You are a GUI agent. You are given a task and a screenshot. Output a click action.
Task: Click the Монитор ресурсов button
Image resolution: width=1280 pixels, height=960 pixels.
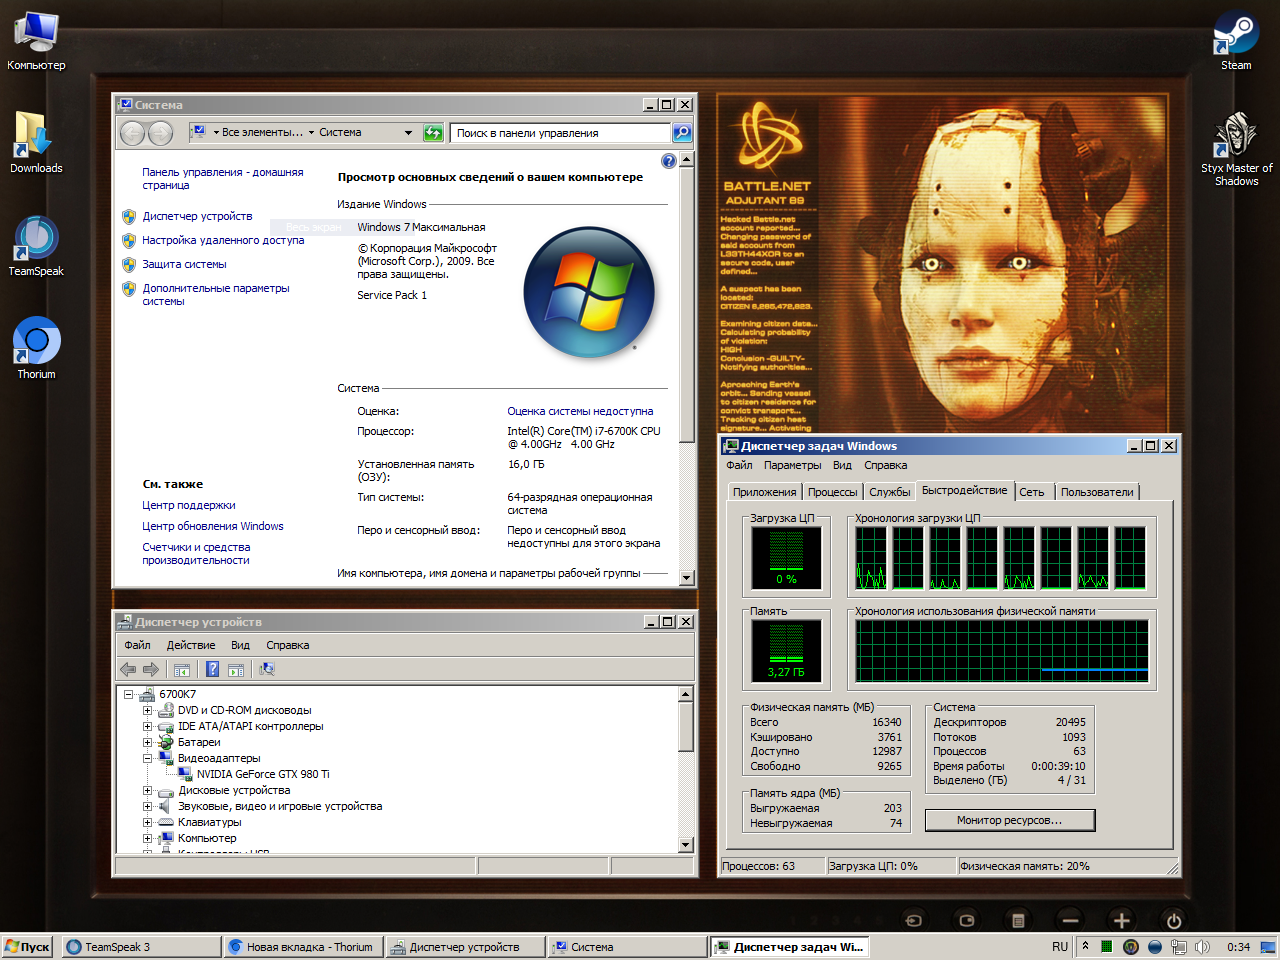[x=1009, y=820]
